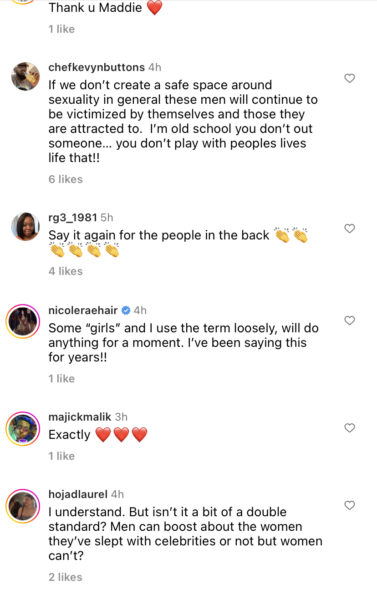The height and width of the screenshot is (600, 377).
Task: Visit nicoleraehair's profile via username
Action: [x=83, y=310]
